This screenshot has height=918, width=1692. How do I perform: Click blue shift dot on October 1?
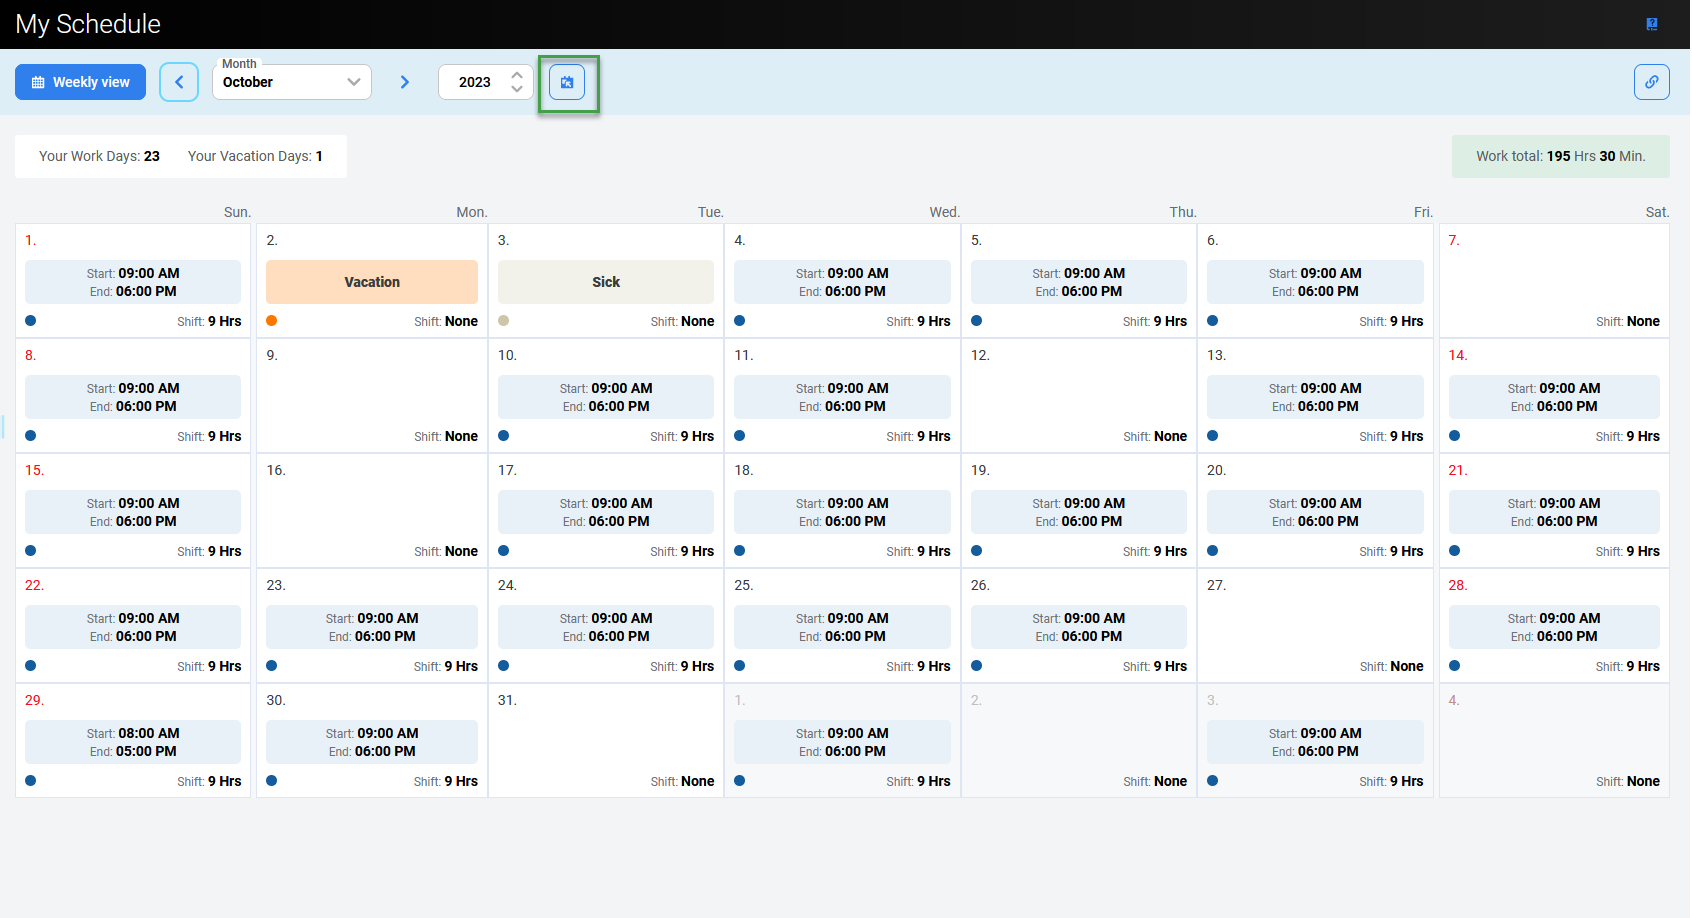click(x=31, y=321)
